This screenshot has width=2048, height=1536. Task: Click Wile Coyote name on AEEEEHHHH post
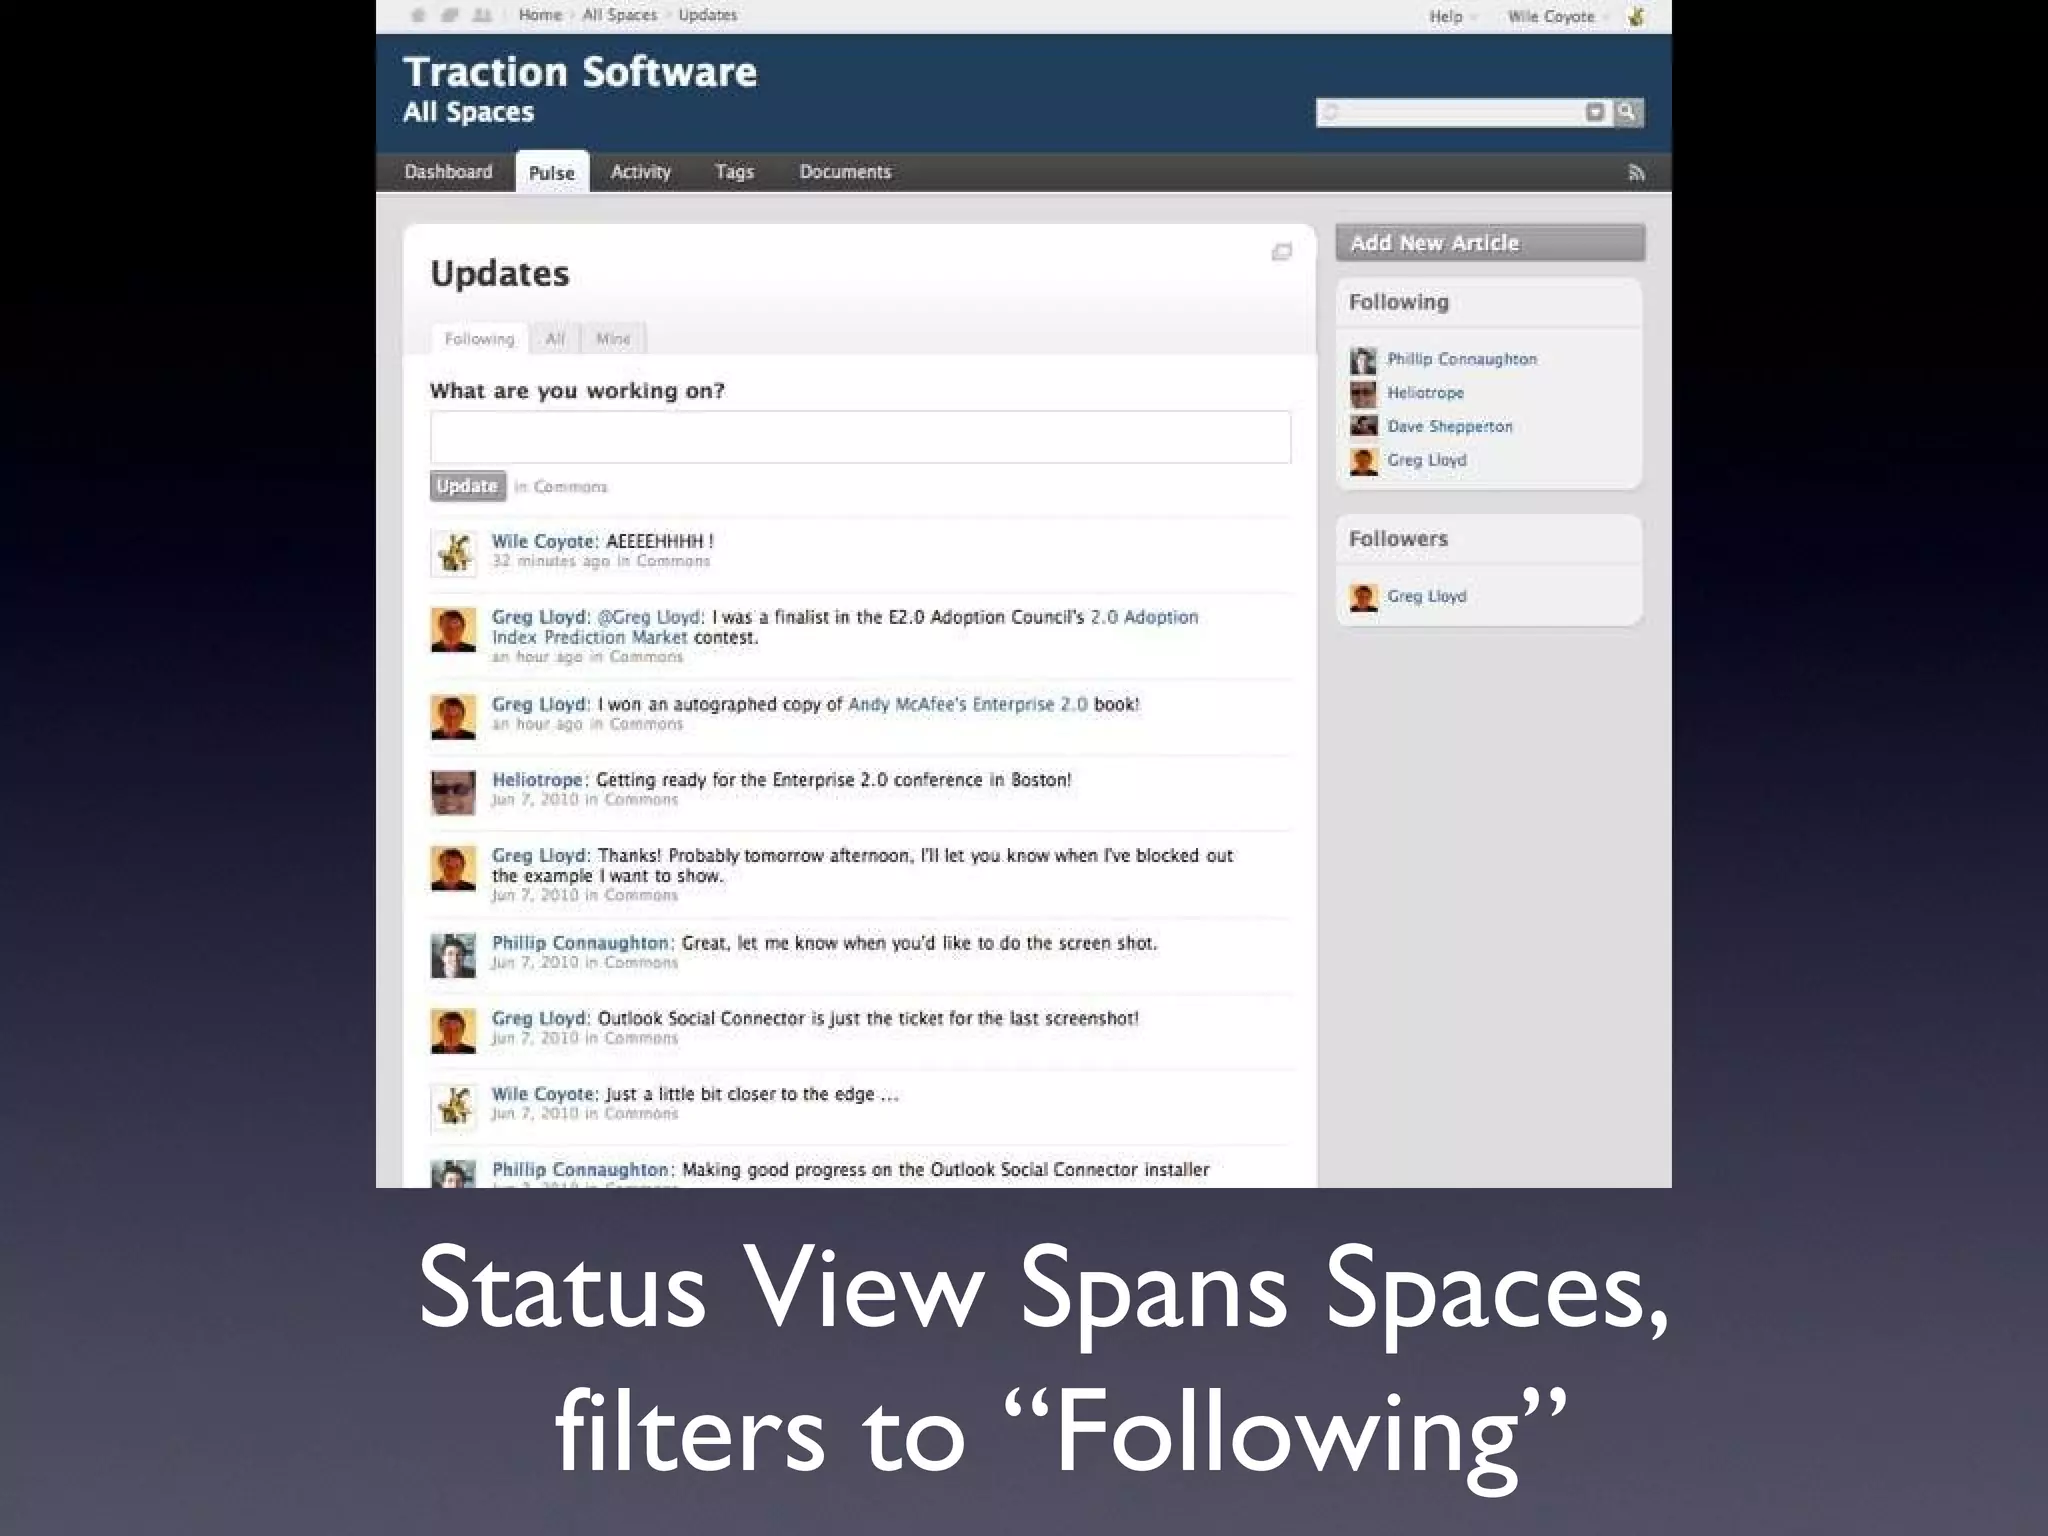[545, 541]
